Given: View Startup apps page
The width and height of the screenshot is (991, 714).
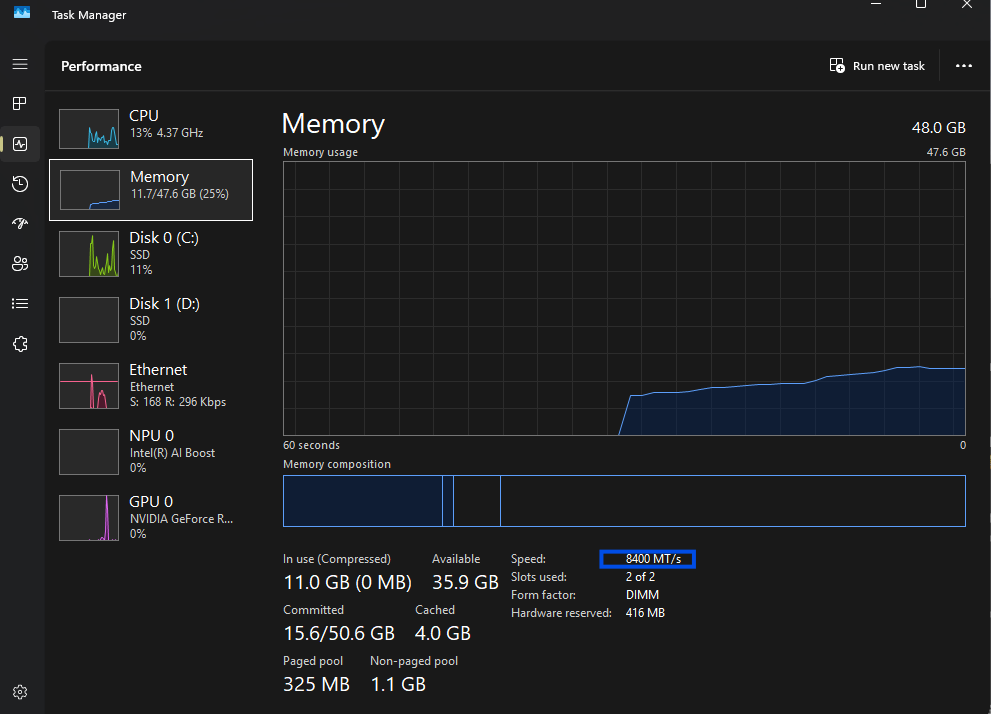Looking at the screenshot, I should point(20,223).
